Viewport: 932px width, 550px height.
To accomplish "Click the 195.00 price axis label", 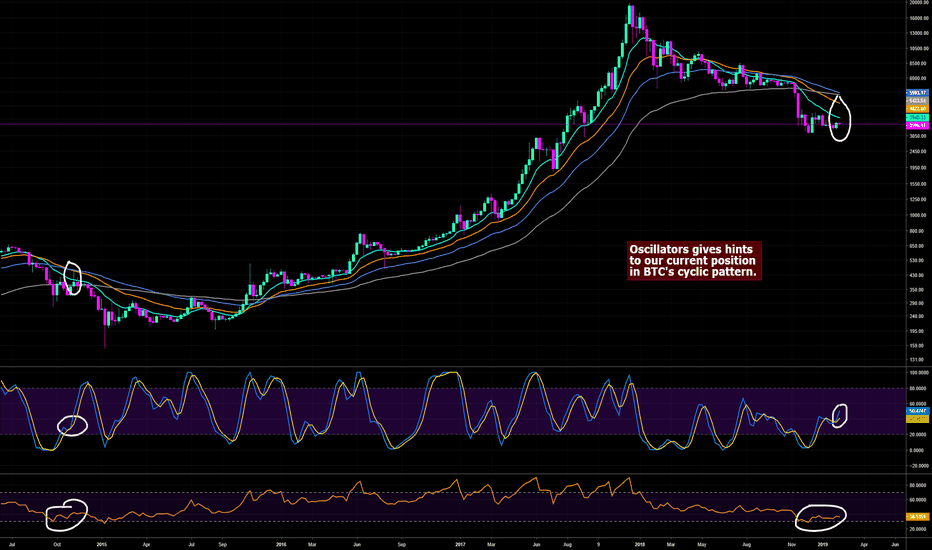I will click(x=919, y=331).
